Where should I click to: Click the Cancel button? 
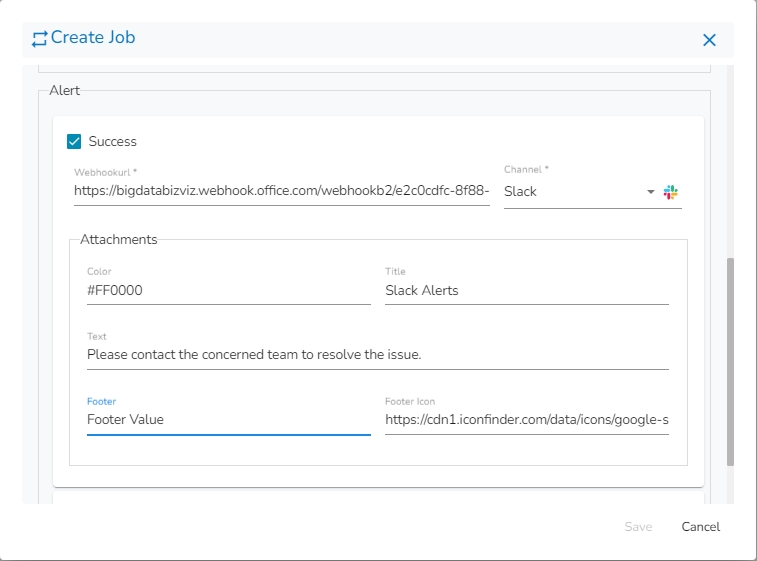pyautogui.click(x=700, y=527)
